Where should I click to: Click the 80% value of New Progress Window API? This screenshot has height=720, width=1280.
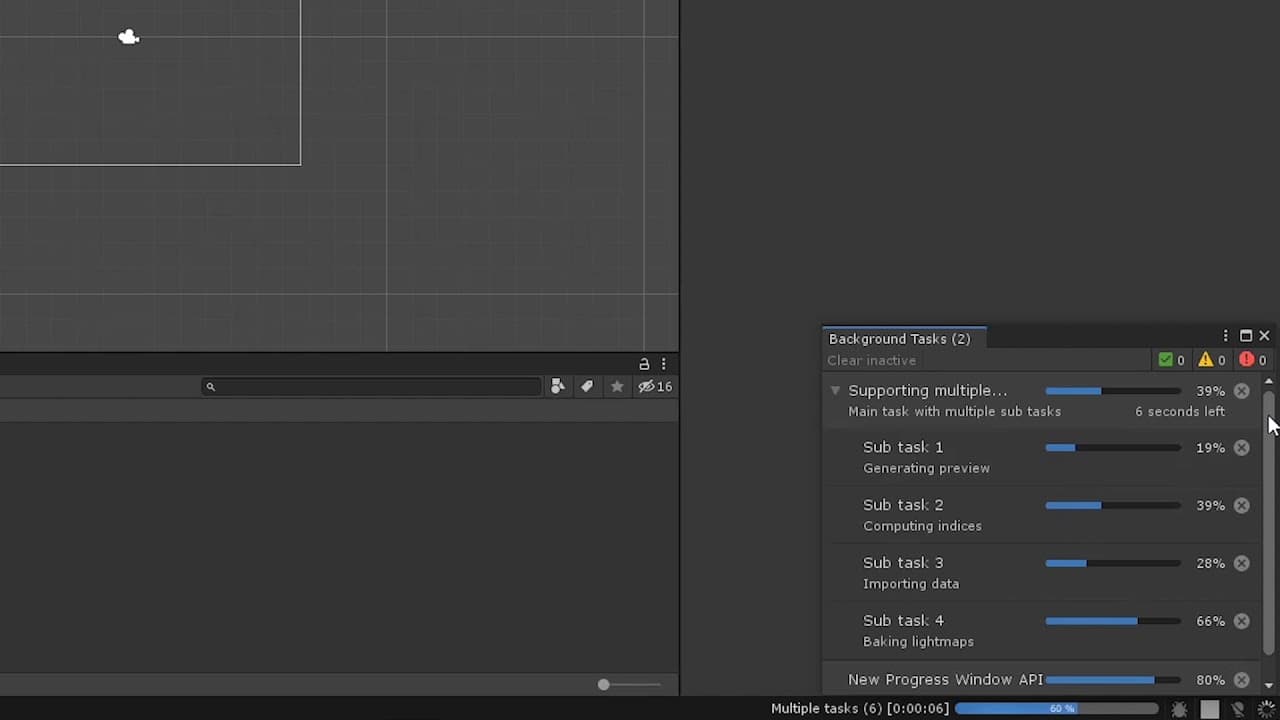tap(1210, 680)
